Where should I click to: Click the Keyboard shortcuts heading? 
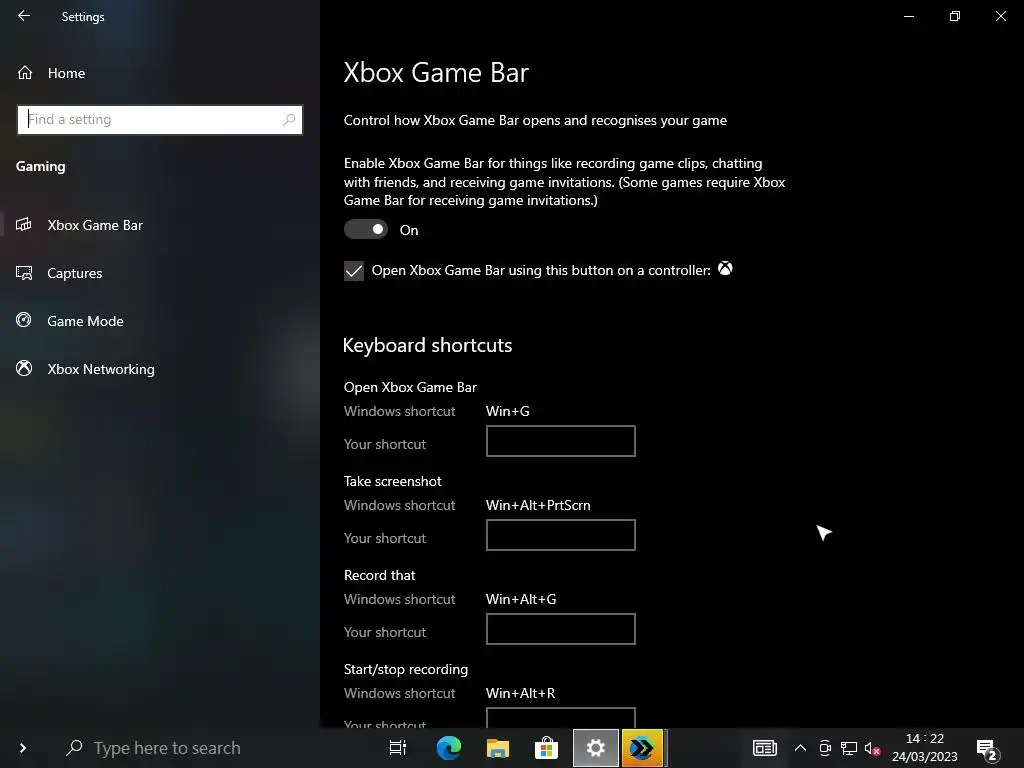coord(427,345)
